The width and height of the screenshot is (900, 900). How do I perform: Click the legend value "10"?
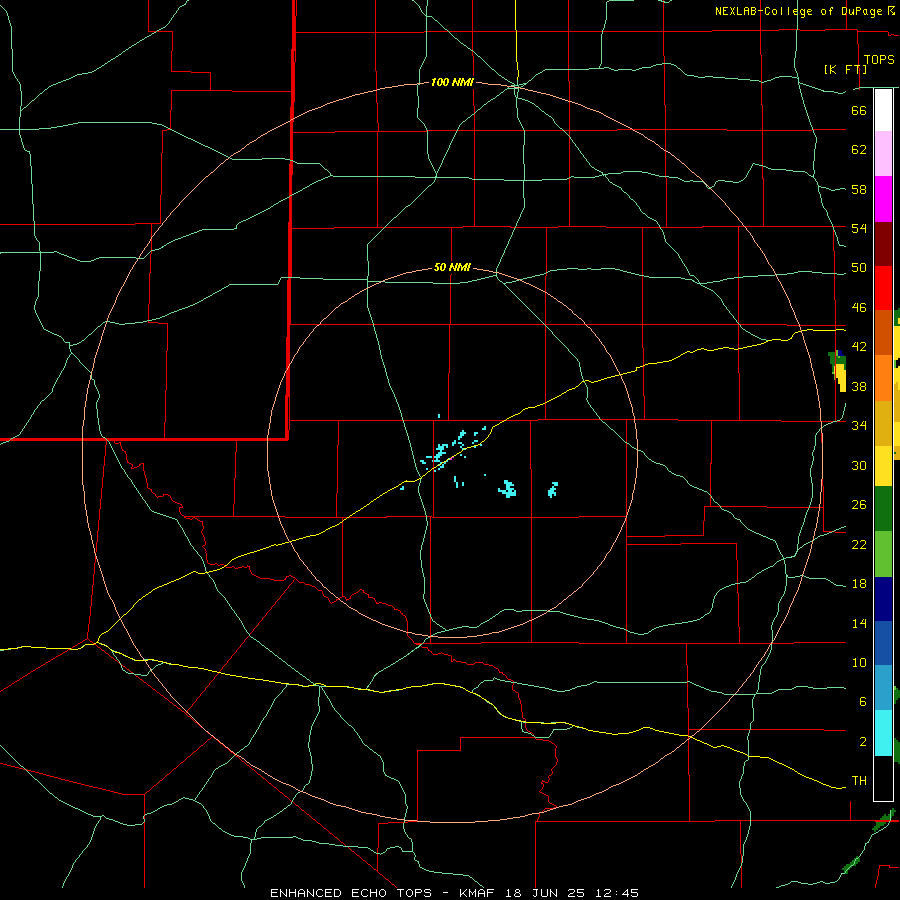coord(859,663)
